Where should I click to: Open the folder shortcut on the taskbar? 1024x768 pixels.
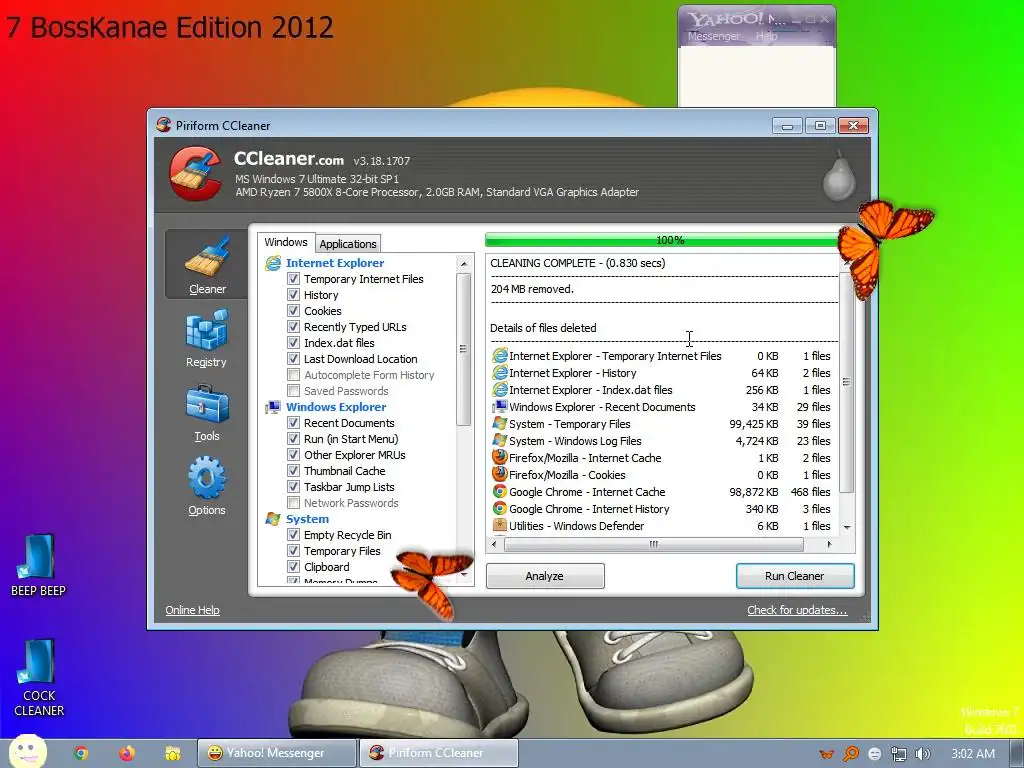point(172,753)
